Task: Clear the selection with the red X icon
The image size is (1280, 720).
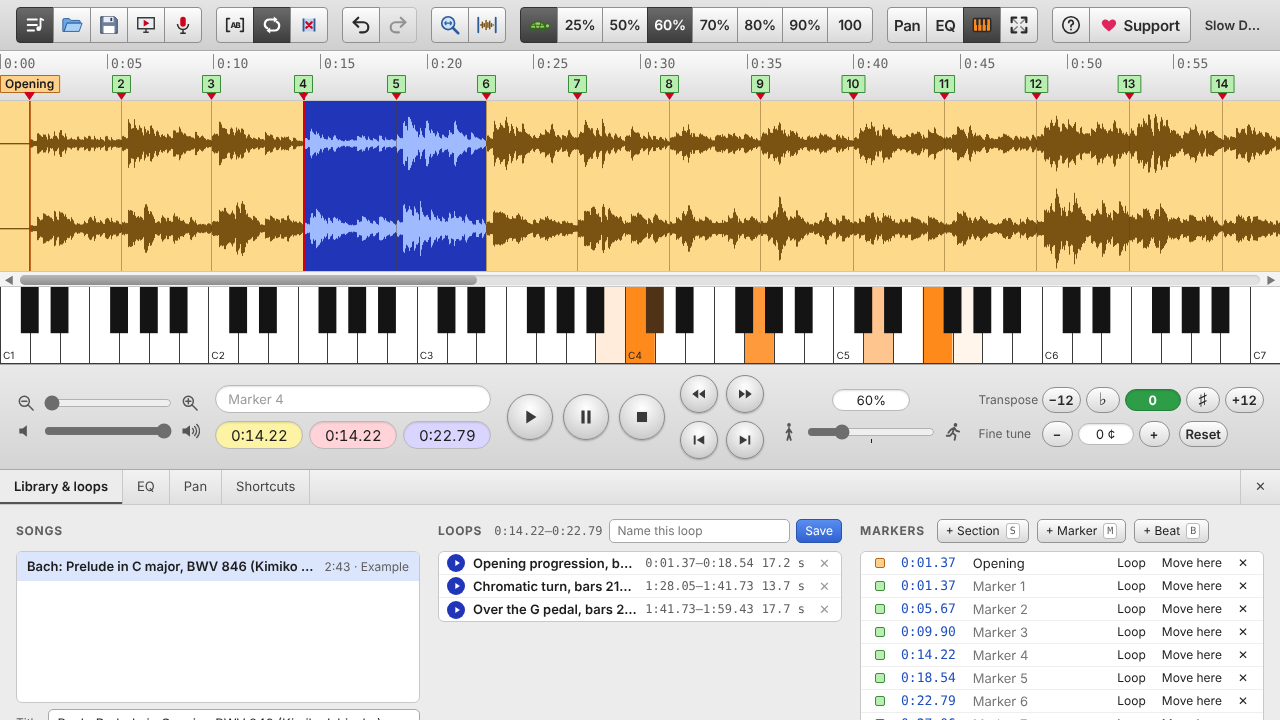Action: tap(309, 25)
